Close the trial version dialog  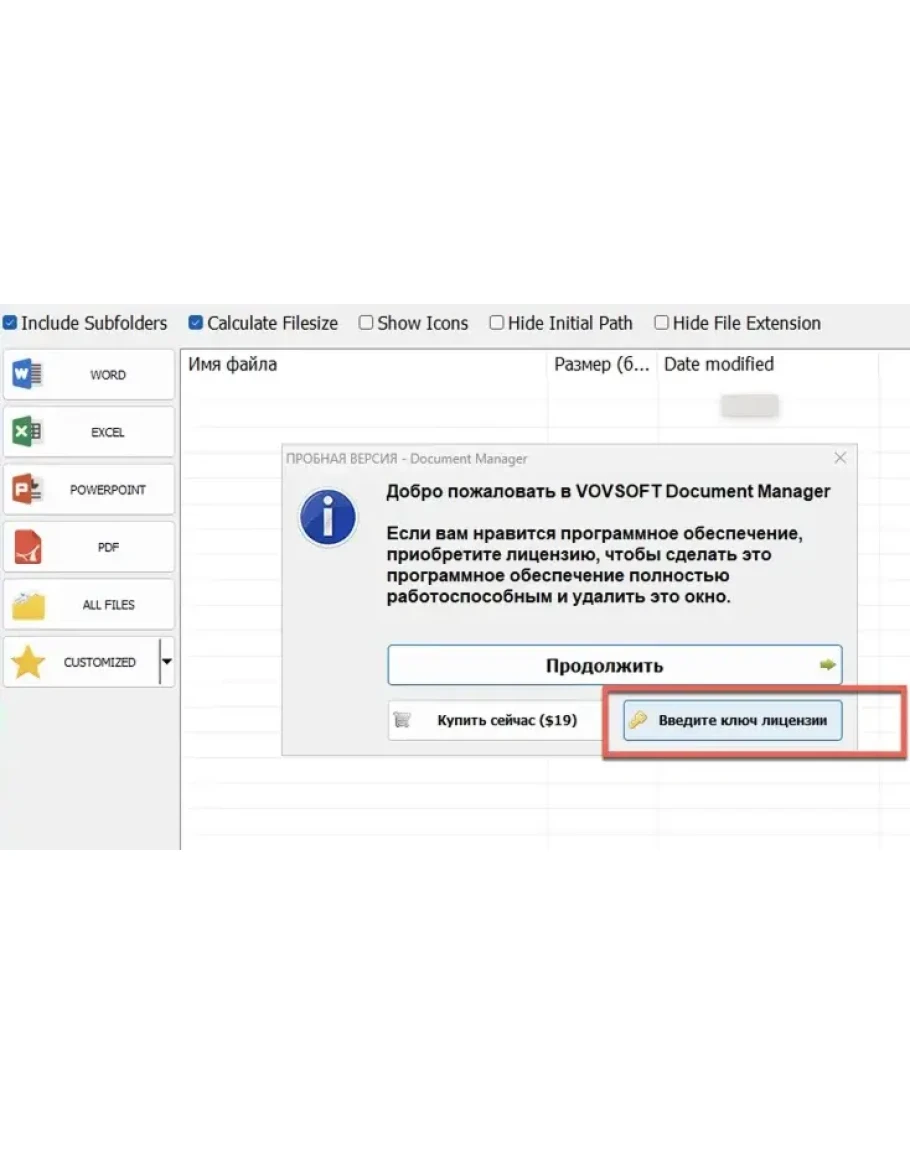(840, 458)
